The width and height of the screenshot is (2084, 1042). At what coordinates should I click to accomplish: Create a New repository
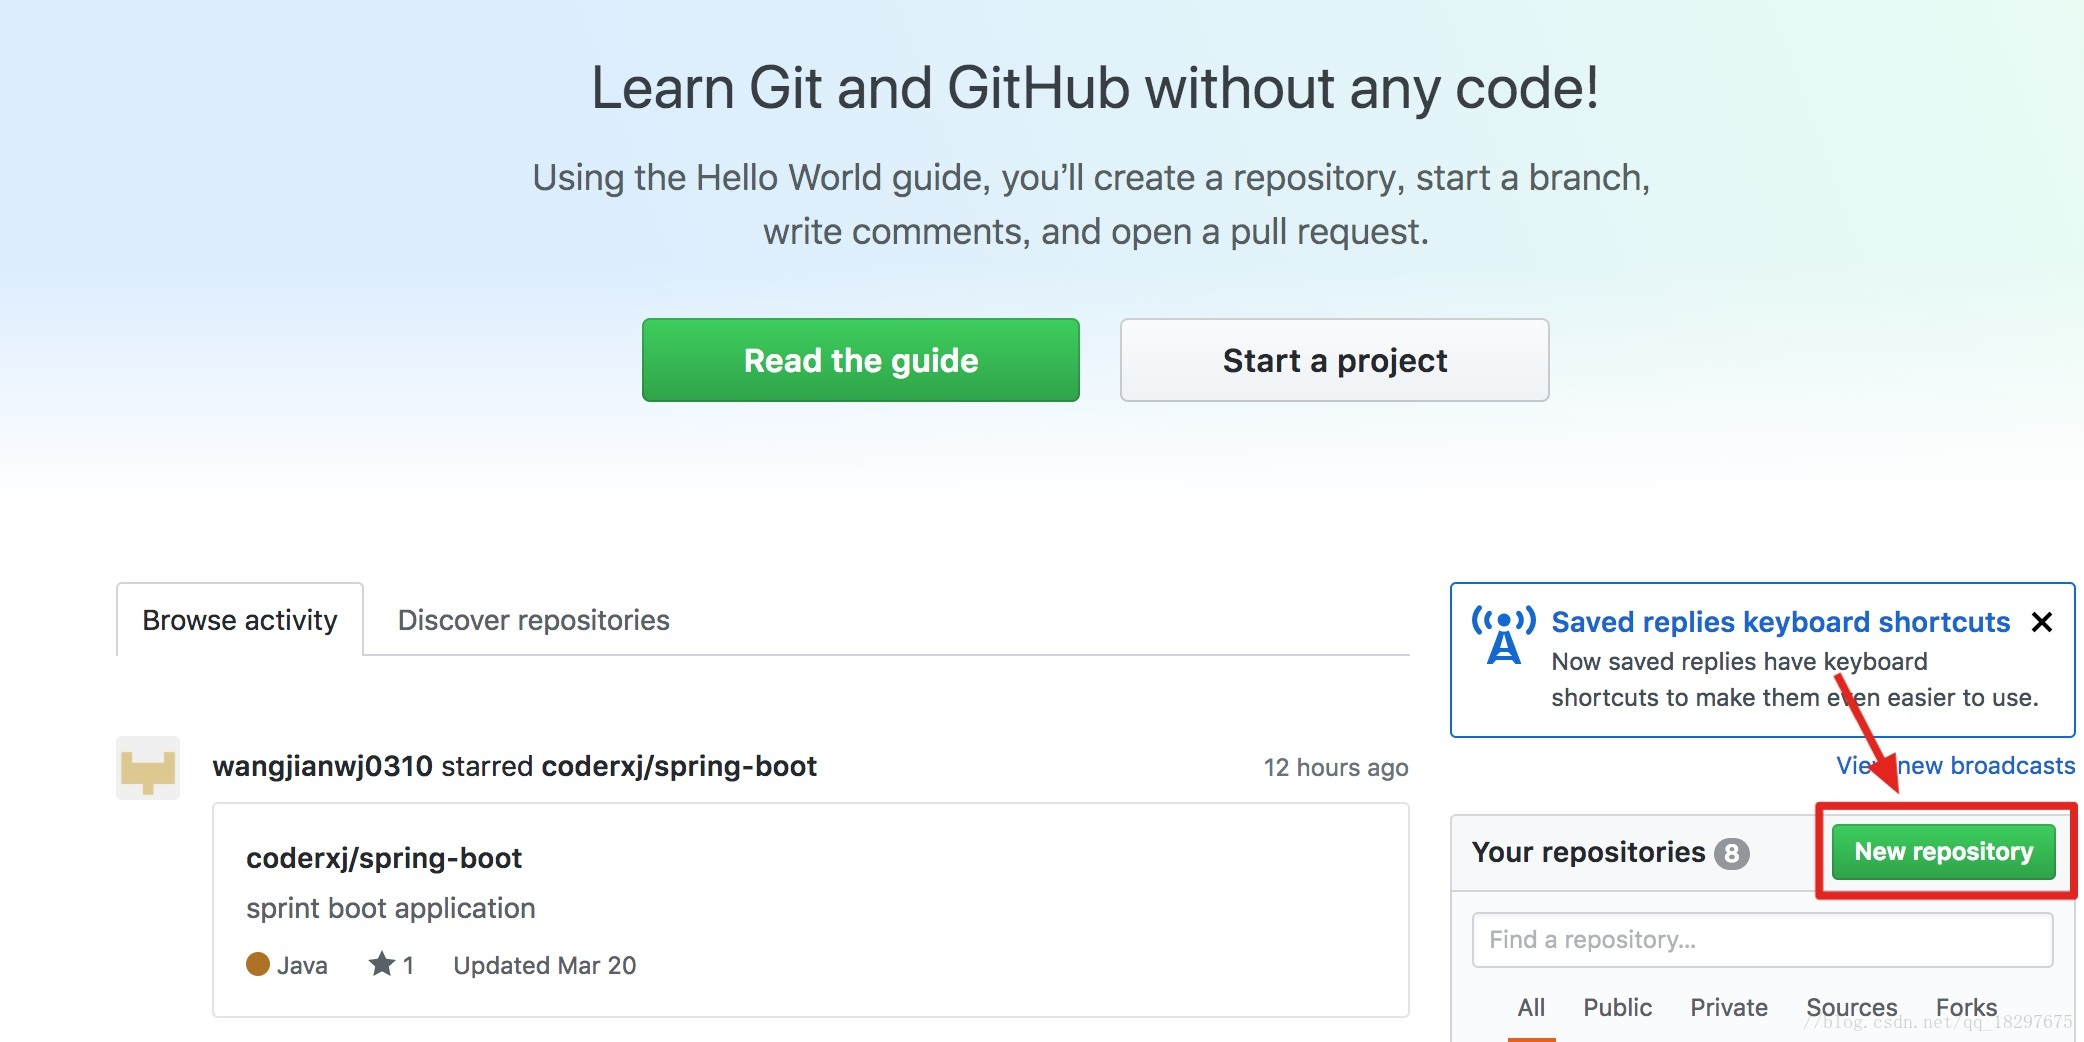1943,852
